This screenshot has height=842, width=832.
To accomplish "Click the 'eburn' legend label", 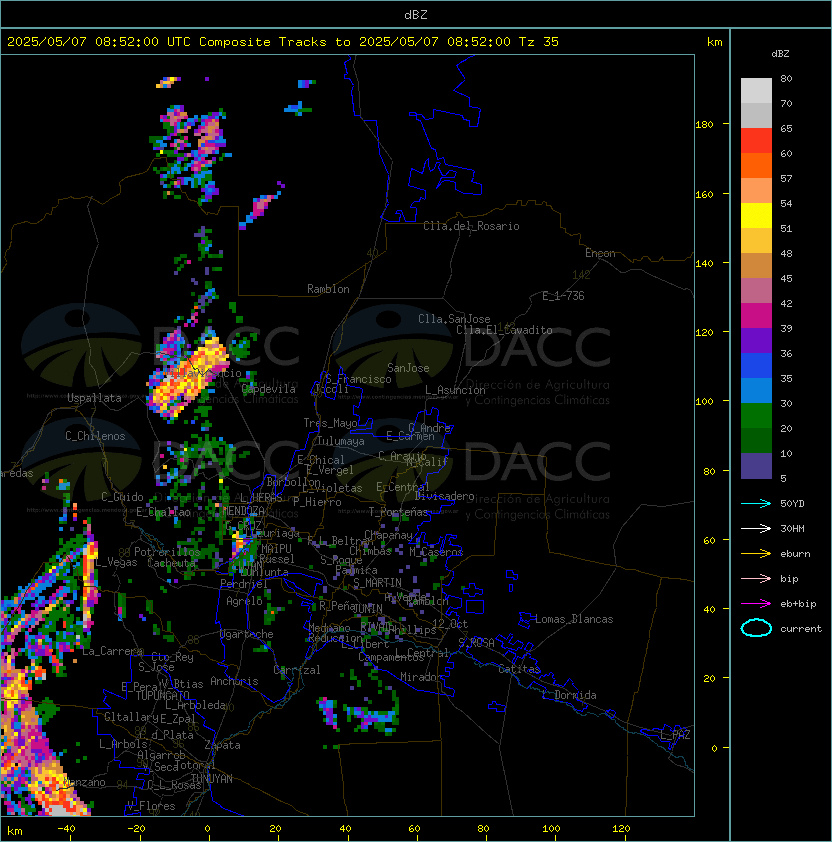I will click(x=795, y=554).
